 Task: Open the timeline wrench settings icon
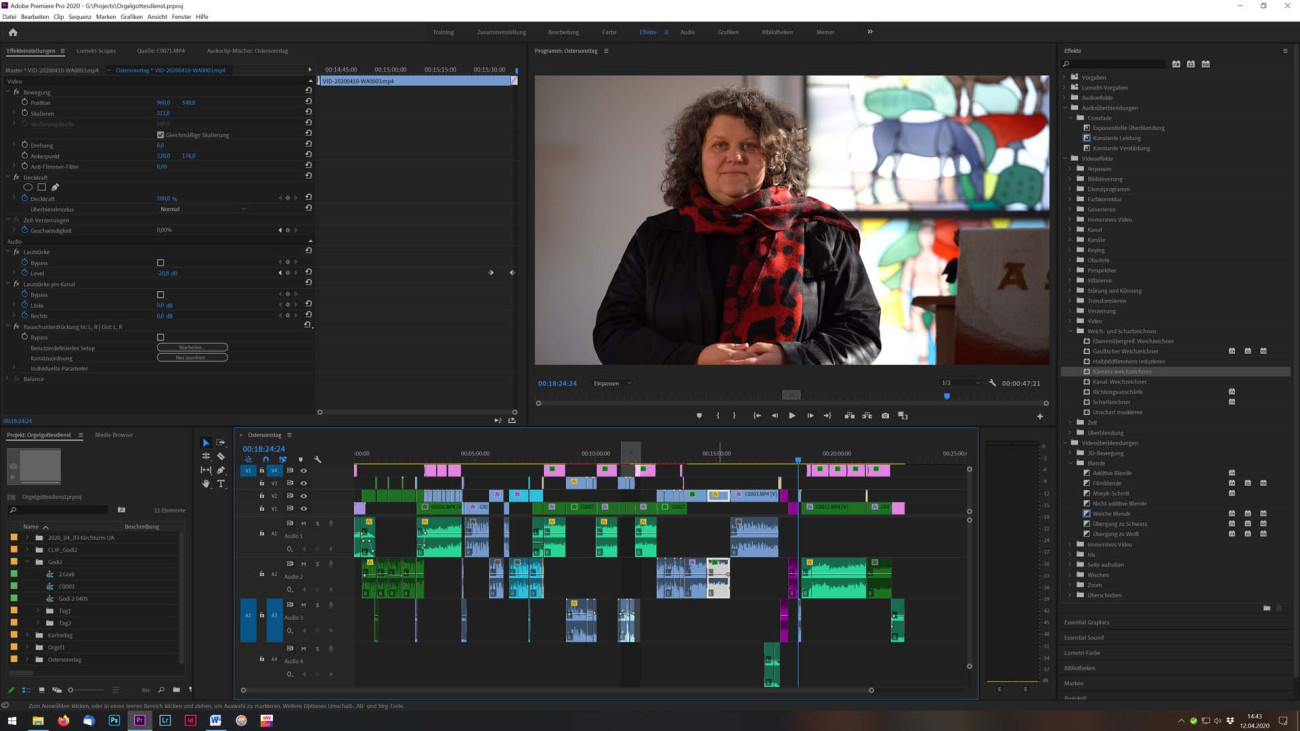pos(318,459)
